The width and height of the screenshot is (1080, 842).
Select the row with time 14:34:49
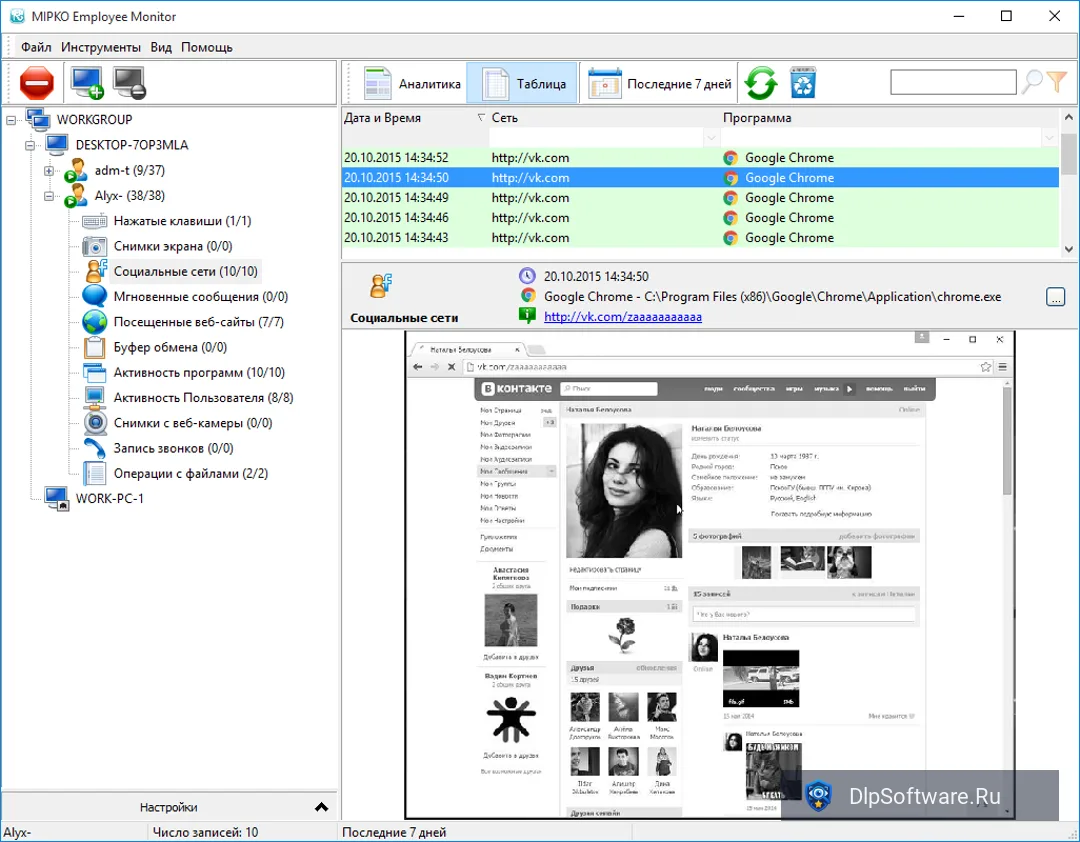click(x=700, y=198)
